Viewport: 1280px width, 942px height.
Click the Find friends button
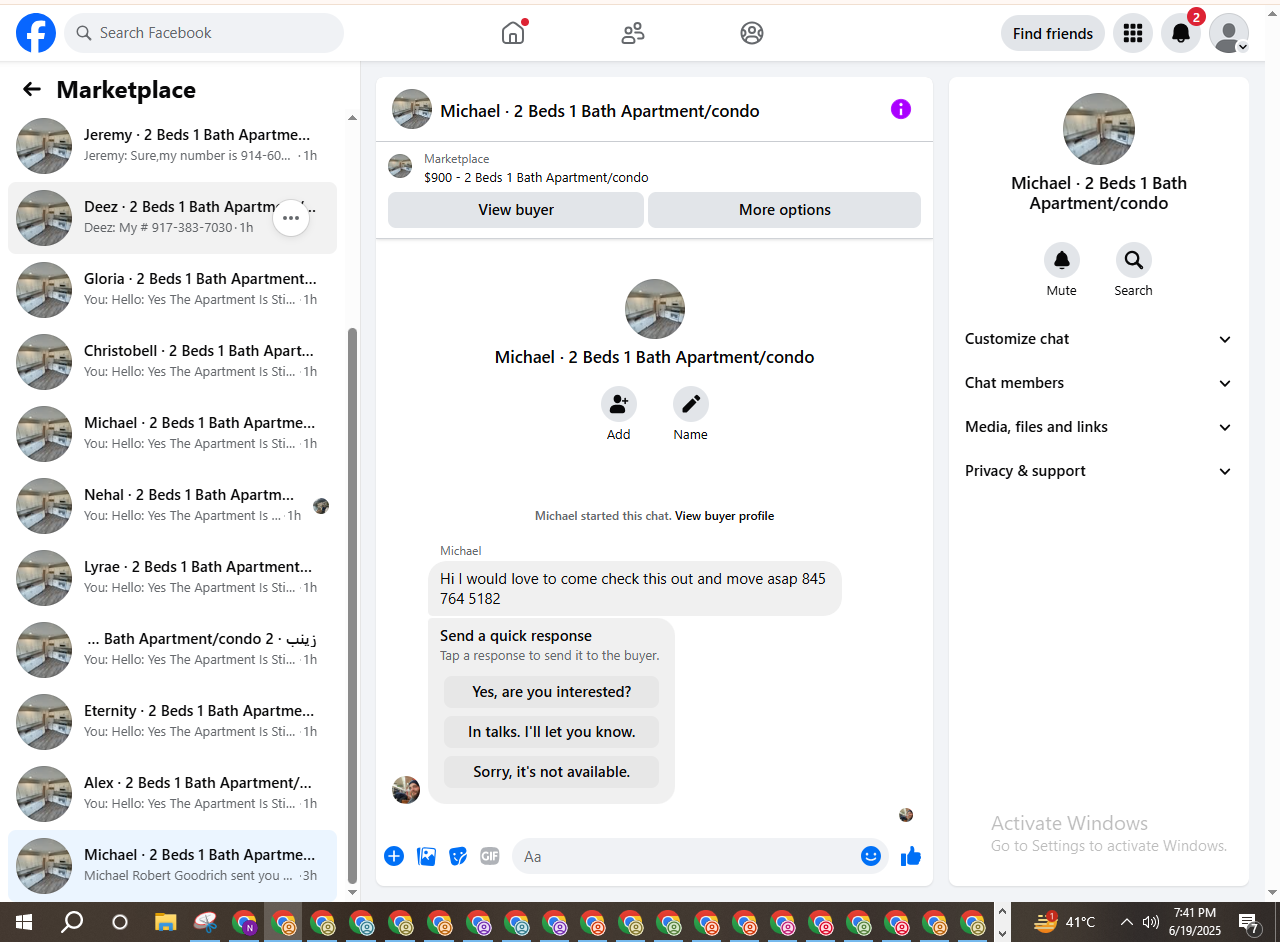[1053, 33]
